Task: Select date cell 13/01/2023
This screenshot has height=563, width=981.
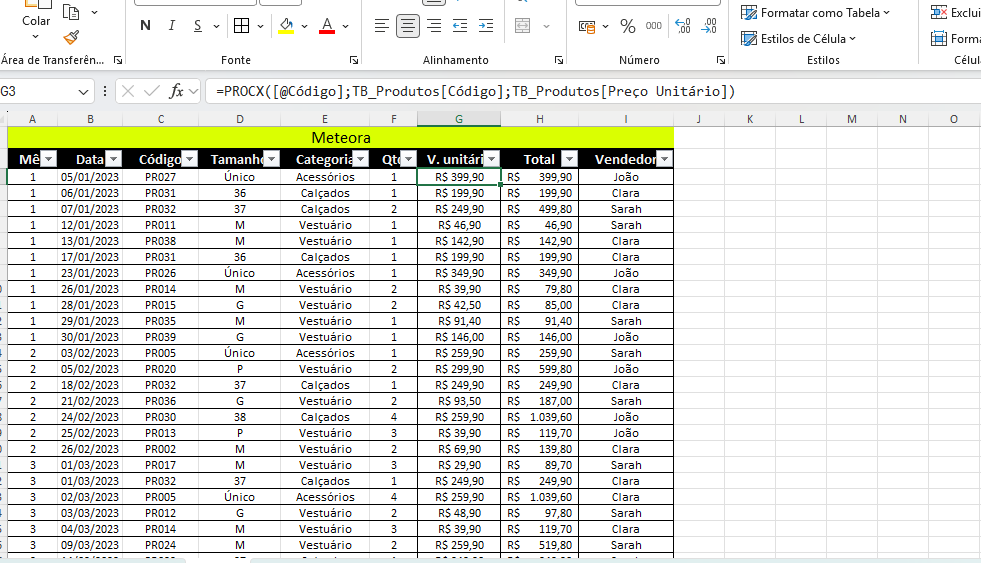Action: click(x=90, y=241)
